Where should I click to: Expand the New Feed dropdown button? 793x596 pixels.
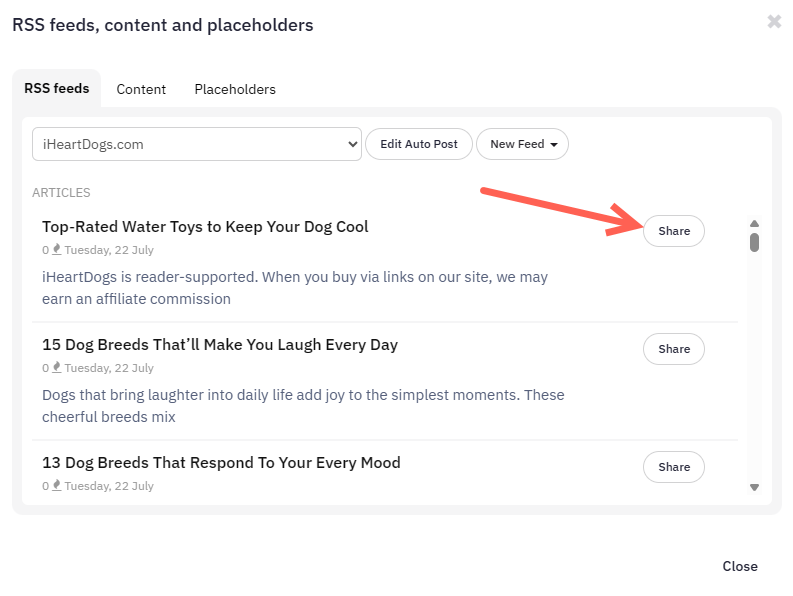coord(522,144)
